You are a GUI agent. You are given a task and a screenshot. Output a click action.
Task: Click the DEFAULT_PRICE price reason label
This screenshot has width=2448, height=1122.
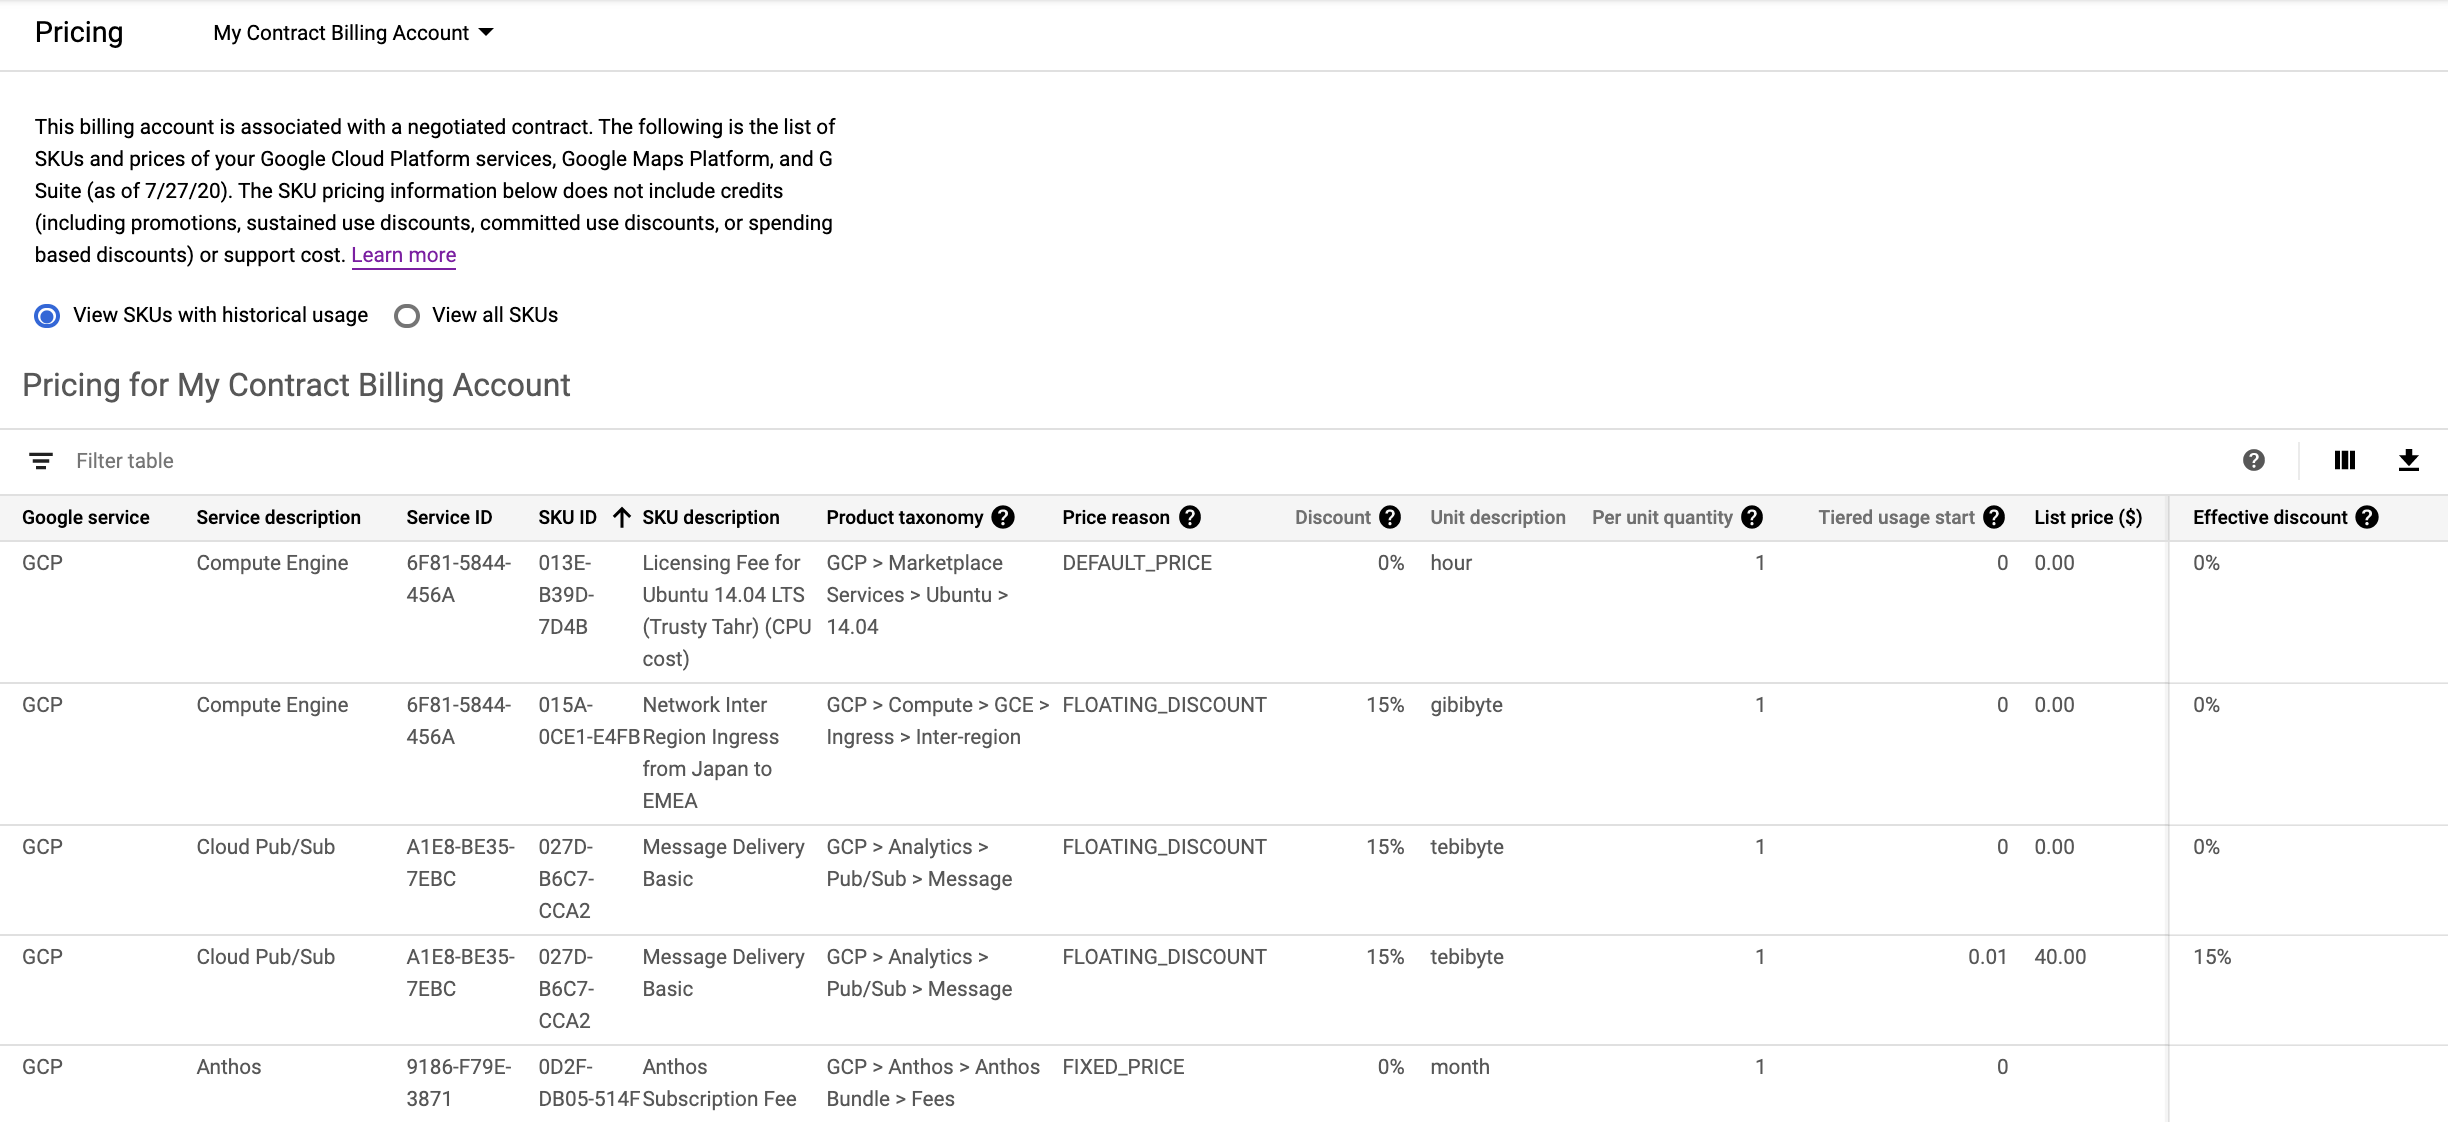click(x=1141, y=562)
